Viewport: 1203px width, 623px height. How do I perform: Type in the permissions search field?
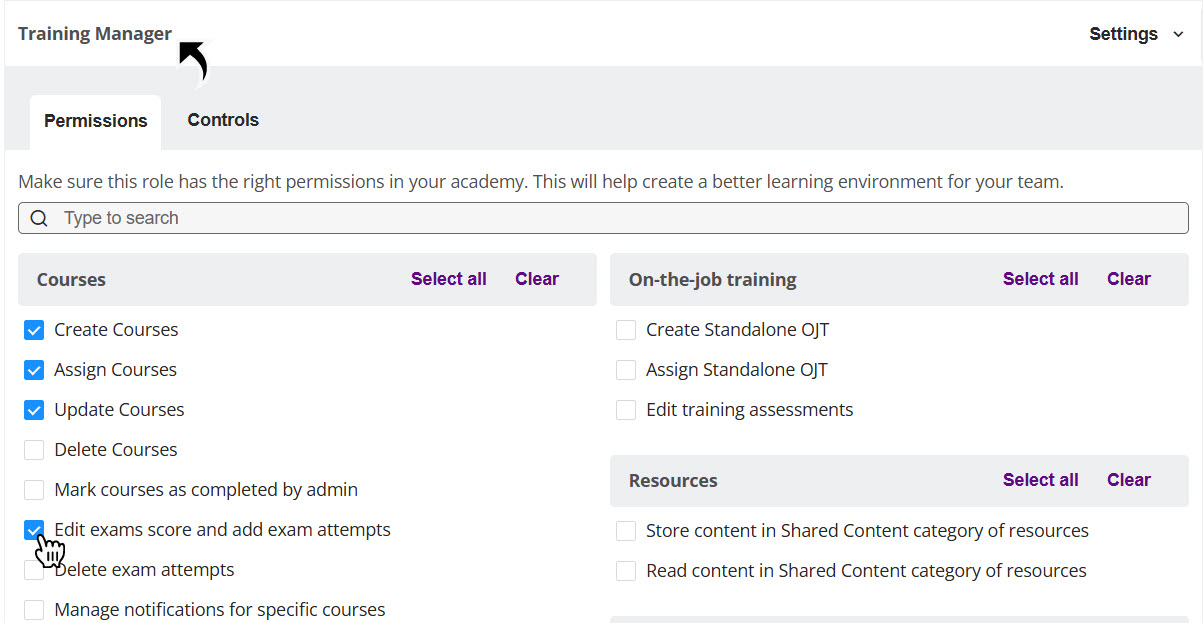(x=600, y=218)
